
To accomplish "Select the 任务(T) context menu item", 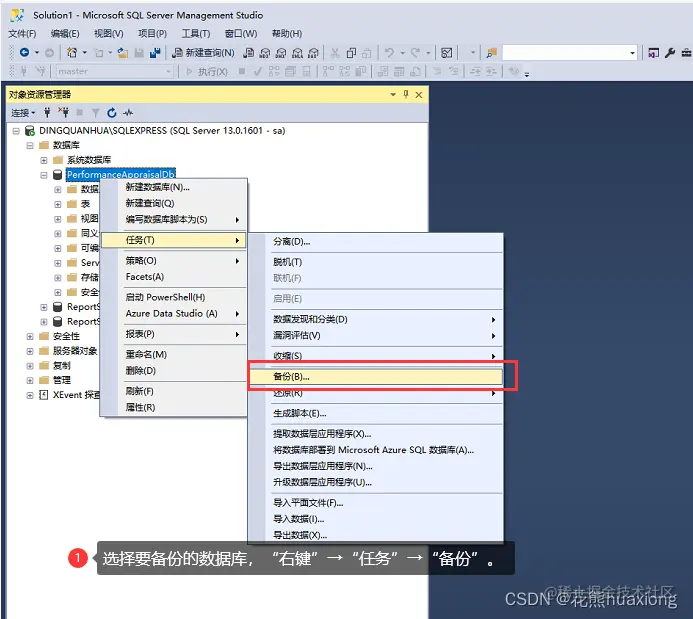I will coord(173,240).
